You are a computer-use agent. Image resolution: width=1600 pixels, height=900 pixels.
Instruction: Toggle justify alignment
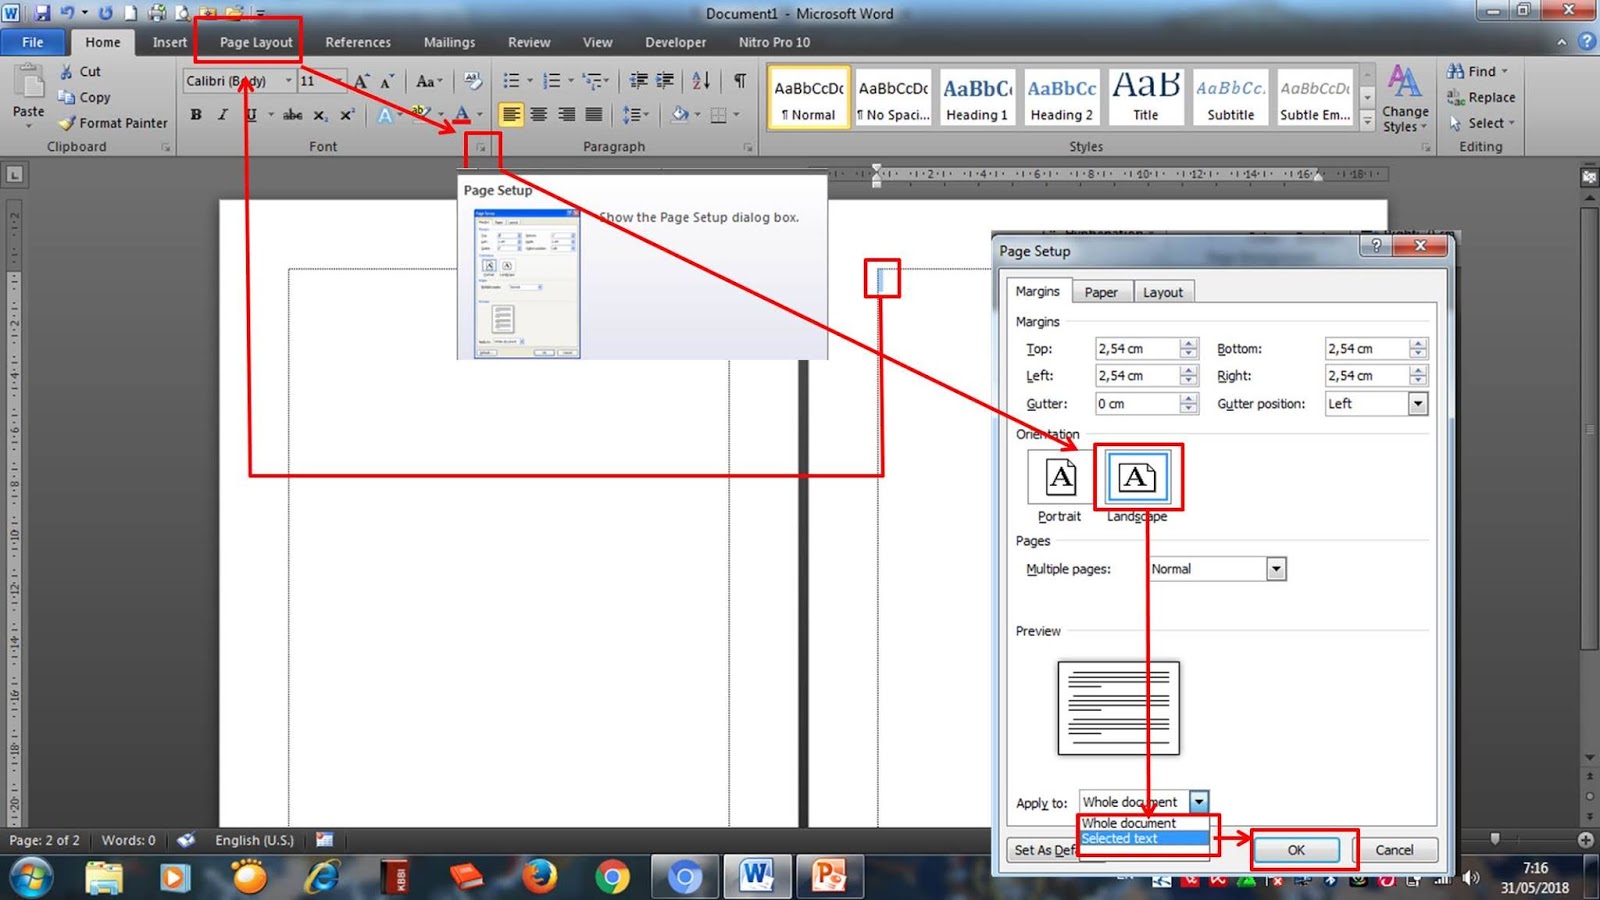(x=593, y=115)
